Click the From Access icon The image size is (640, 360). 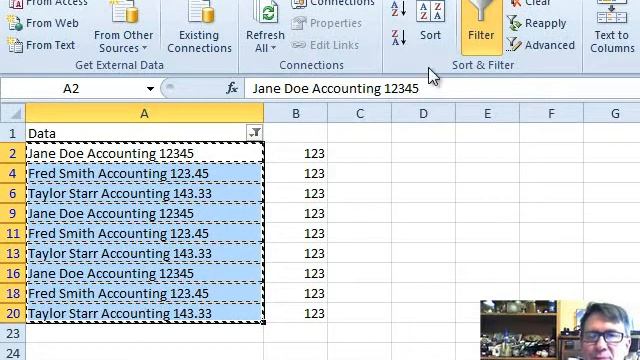pyautogui.click(x=16, y=4)
